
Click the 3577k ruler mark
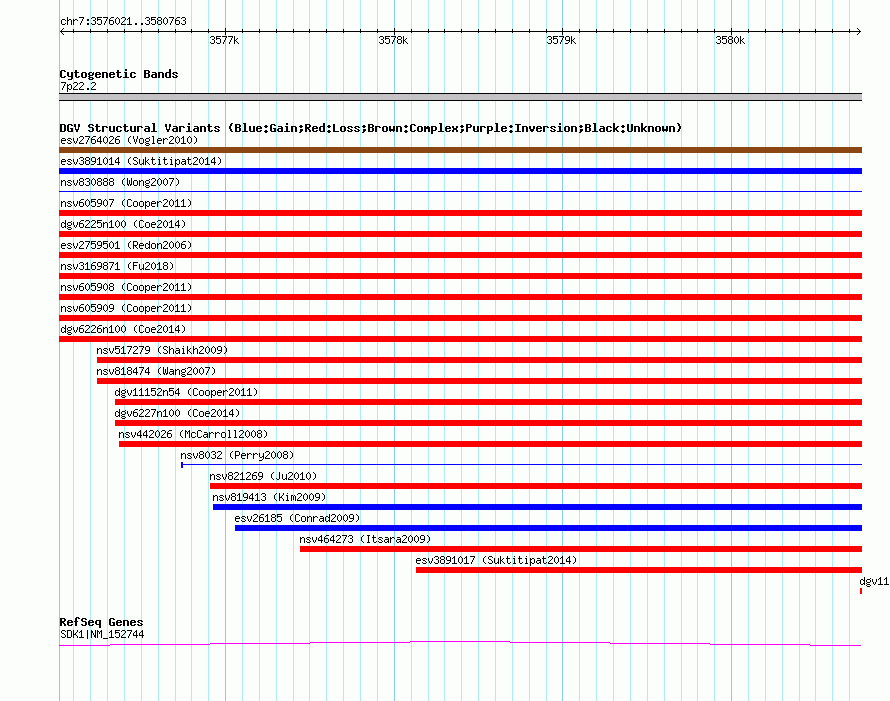point(224,40)
